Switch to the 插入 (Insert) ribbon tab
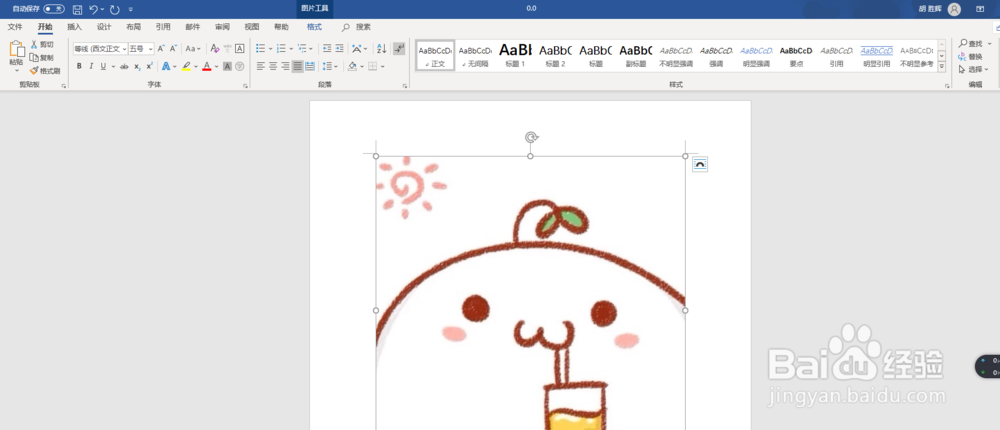Viewport: 1000px width, 430px height. point(75,27)
